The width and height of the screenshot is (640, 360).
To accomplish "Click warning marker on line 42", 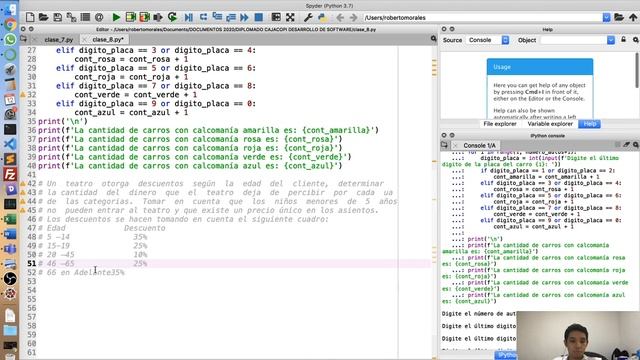I will point(23,184).
